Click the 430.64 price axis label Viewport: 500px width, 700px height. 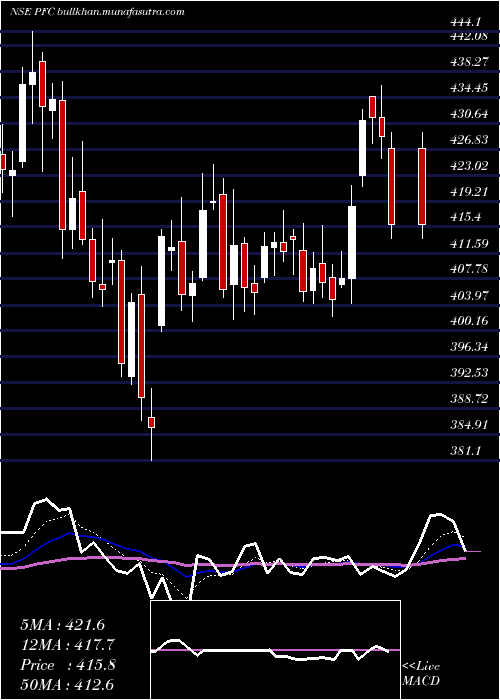[469, 114]
